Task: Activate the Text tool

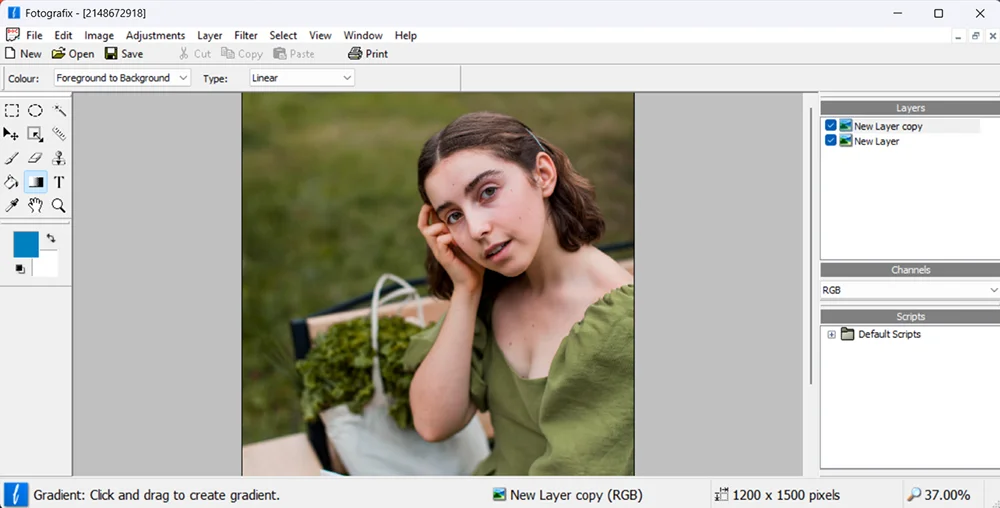Action: click(59, 182)
